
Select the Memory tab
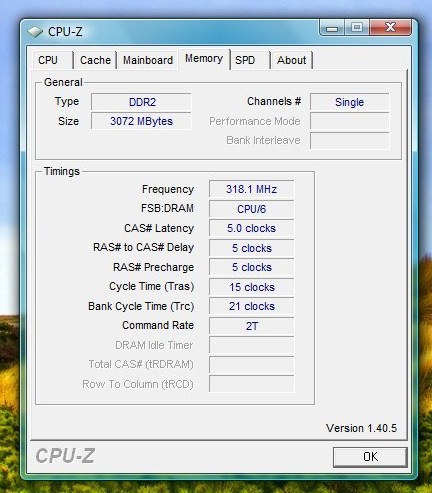[x=204, y=59]
